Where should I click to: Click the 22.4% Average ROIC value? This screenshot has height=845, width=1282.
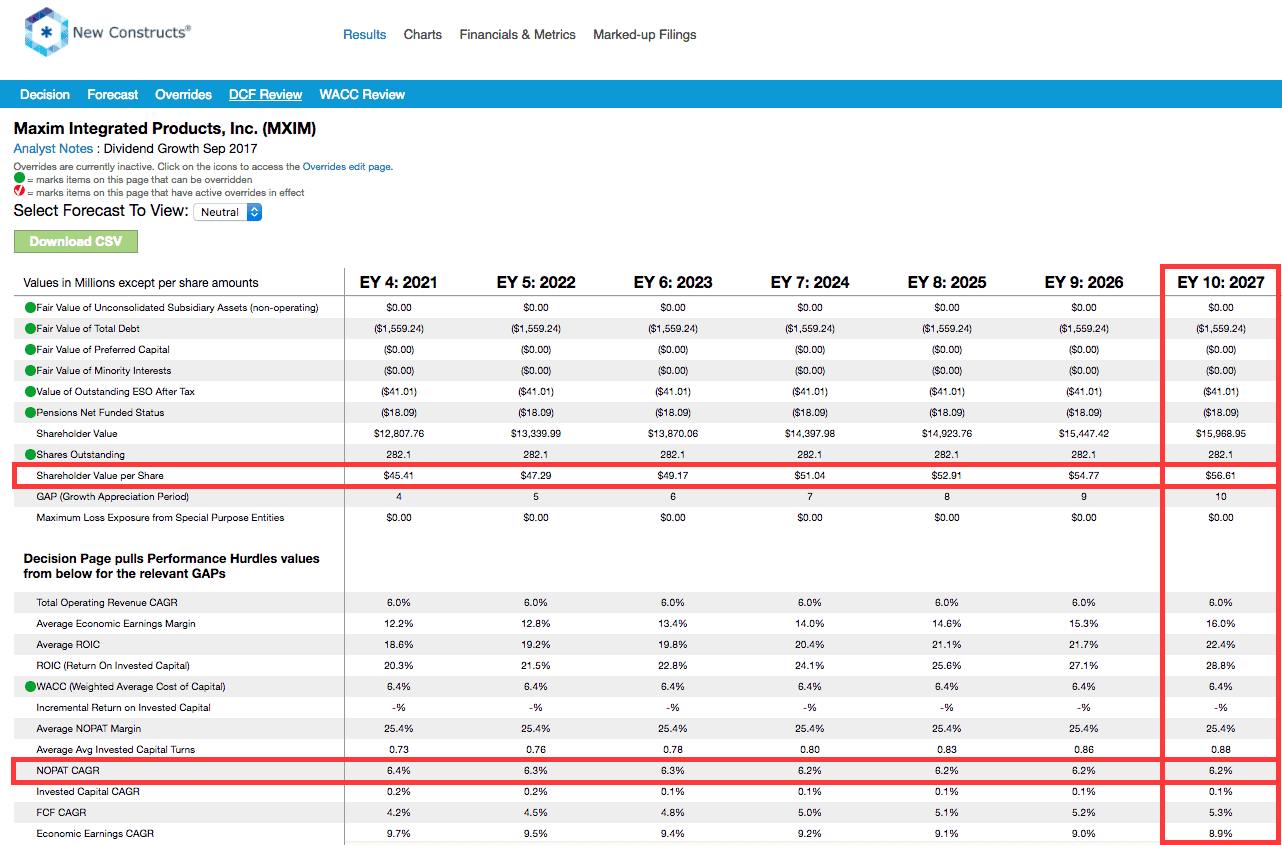[x=1220, y=645]
